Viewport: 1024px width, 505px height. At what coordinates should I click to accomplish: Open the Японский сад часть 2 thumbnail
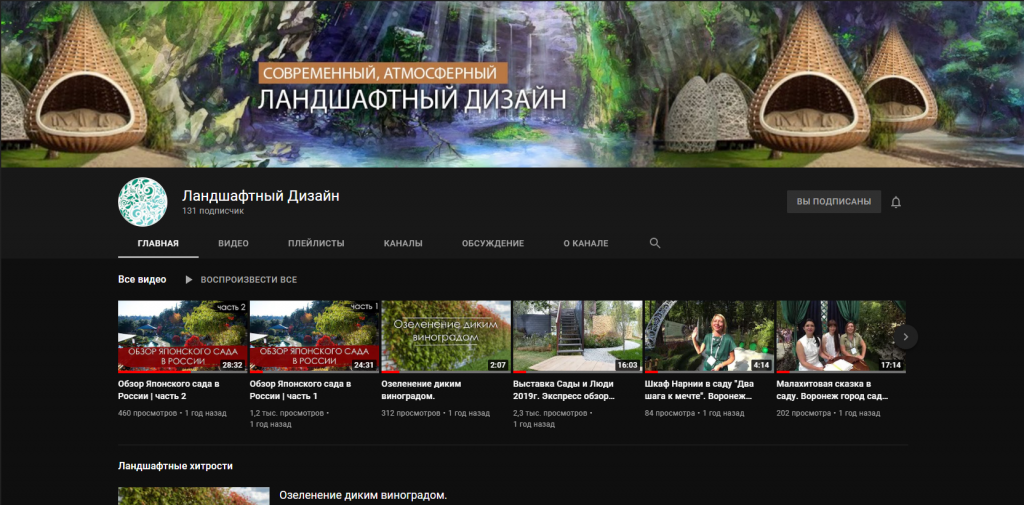click(x=182, y=336)
